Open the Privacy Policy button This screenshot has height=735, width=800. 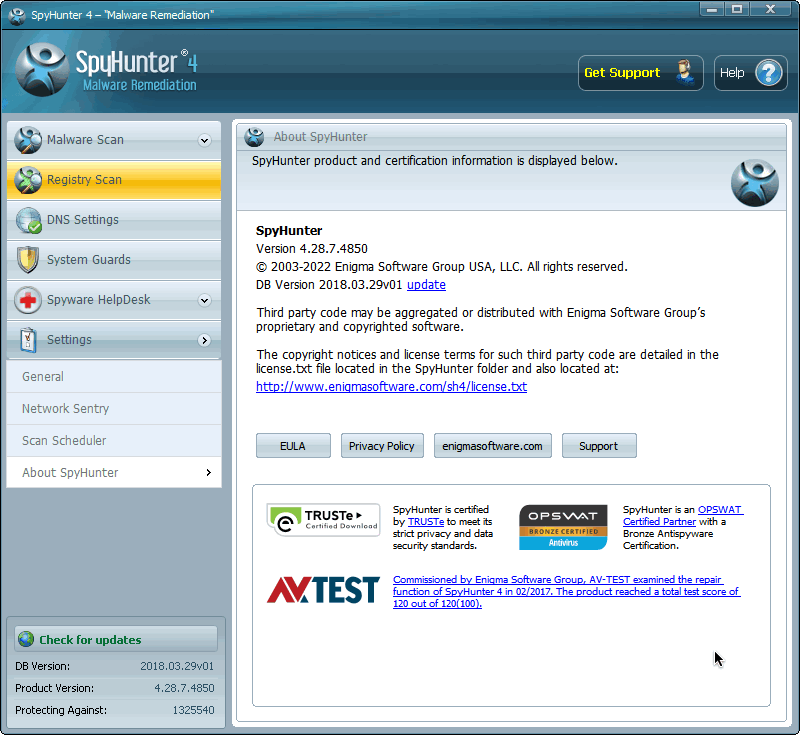pos(382,446)
